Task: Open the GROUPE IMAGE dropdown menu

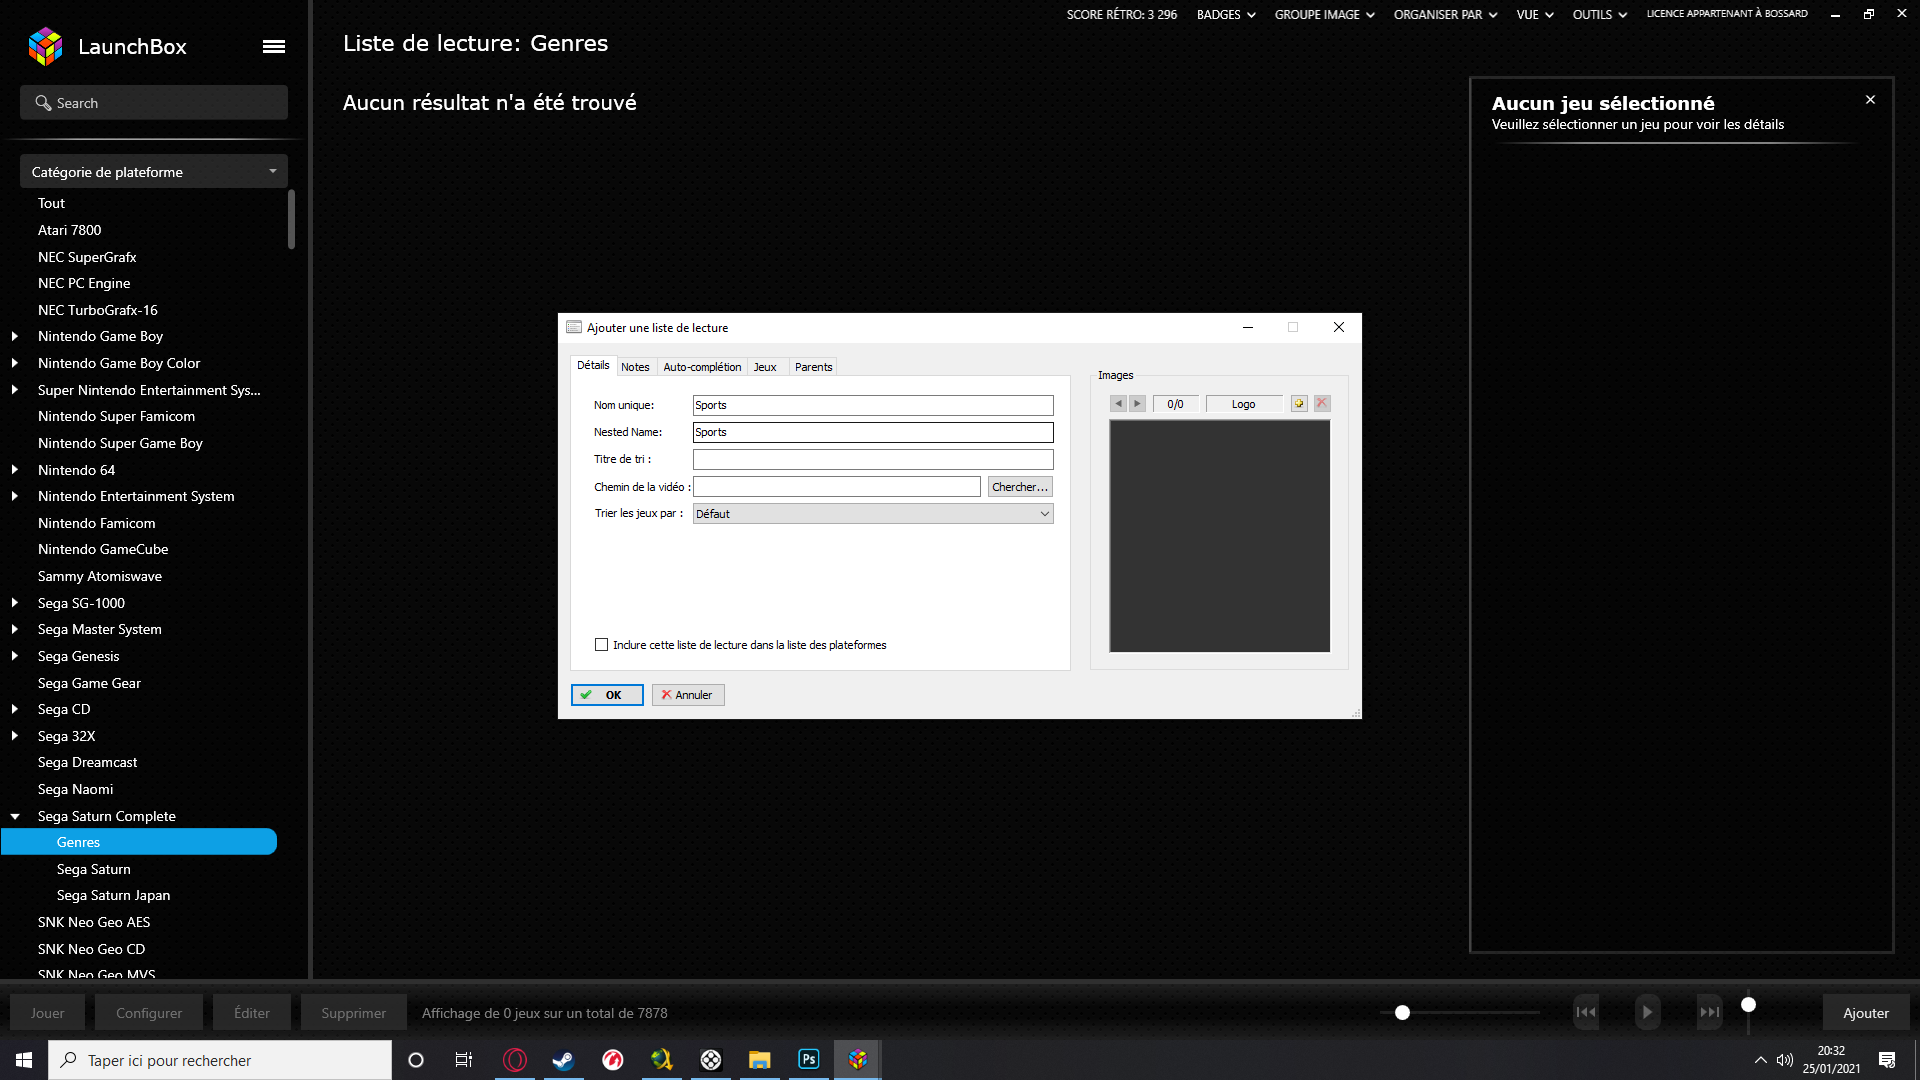Action: point(1324,15)
